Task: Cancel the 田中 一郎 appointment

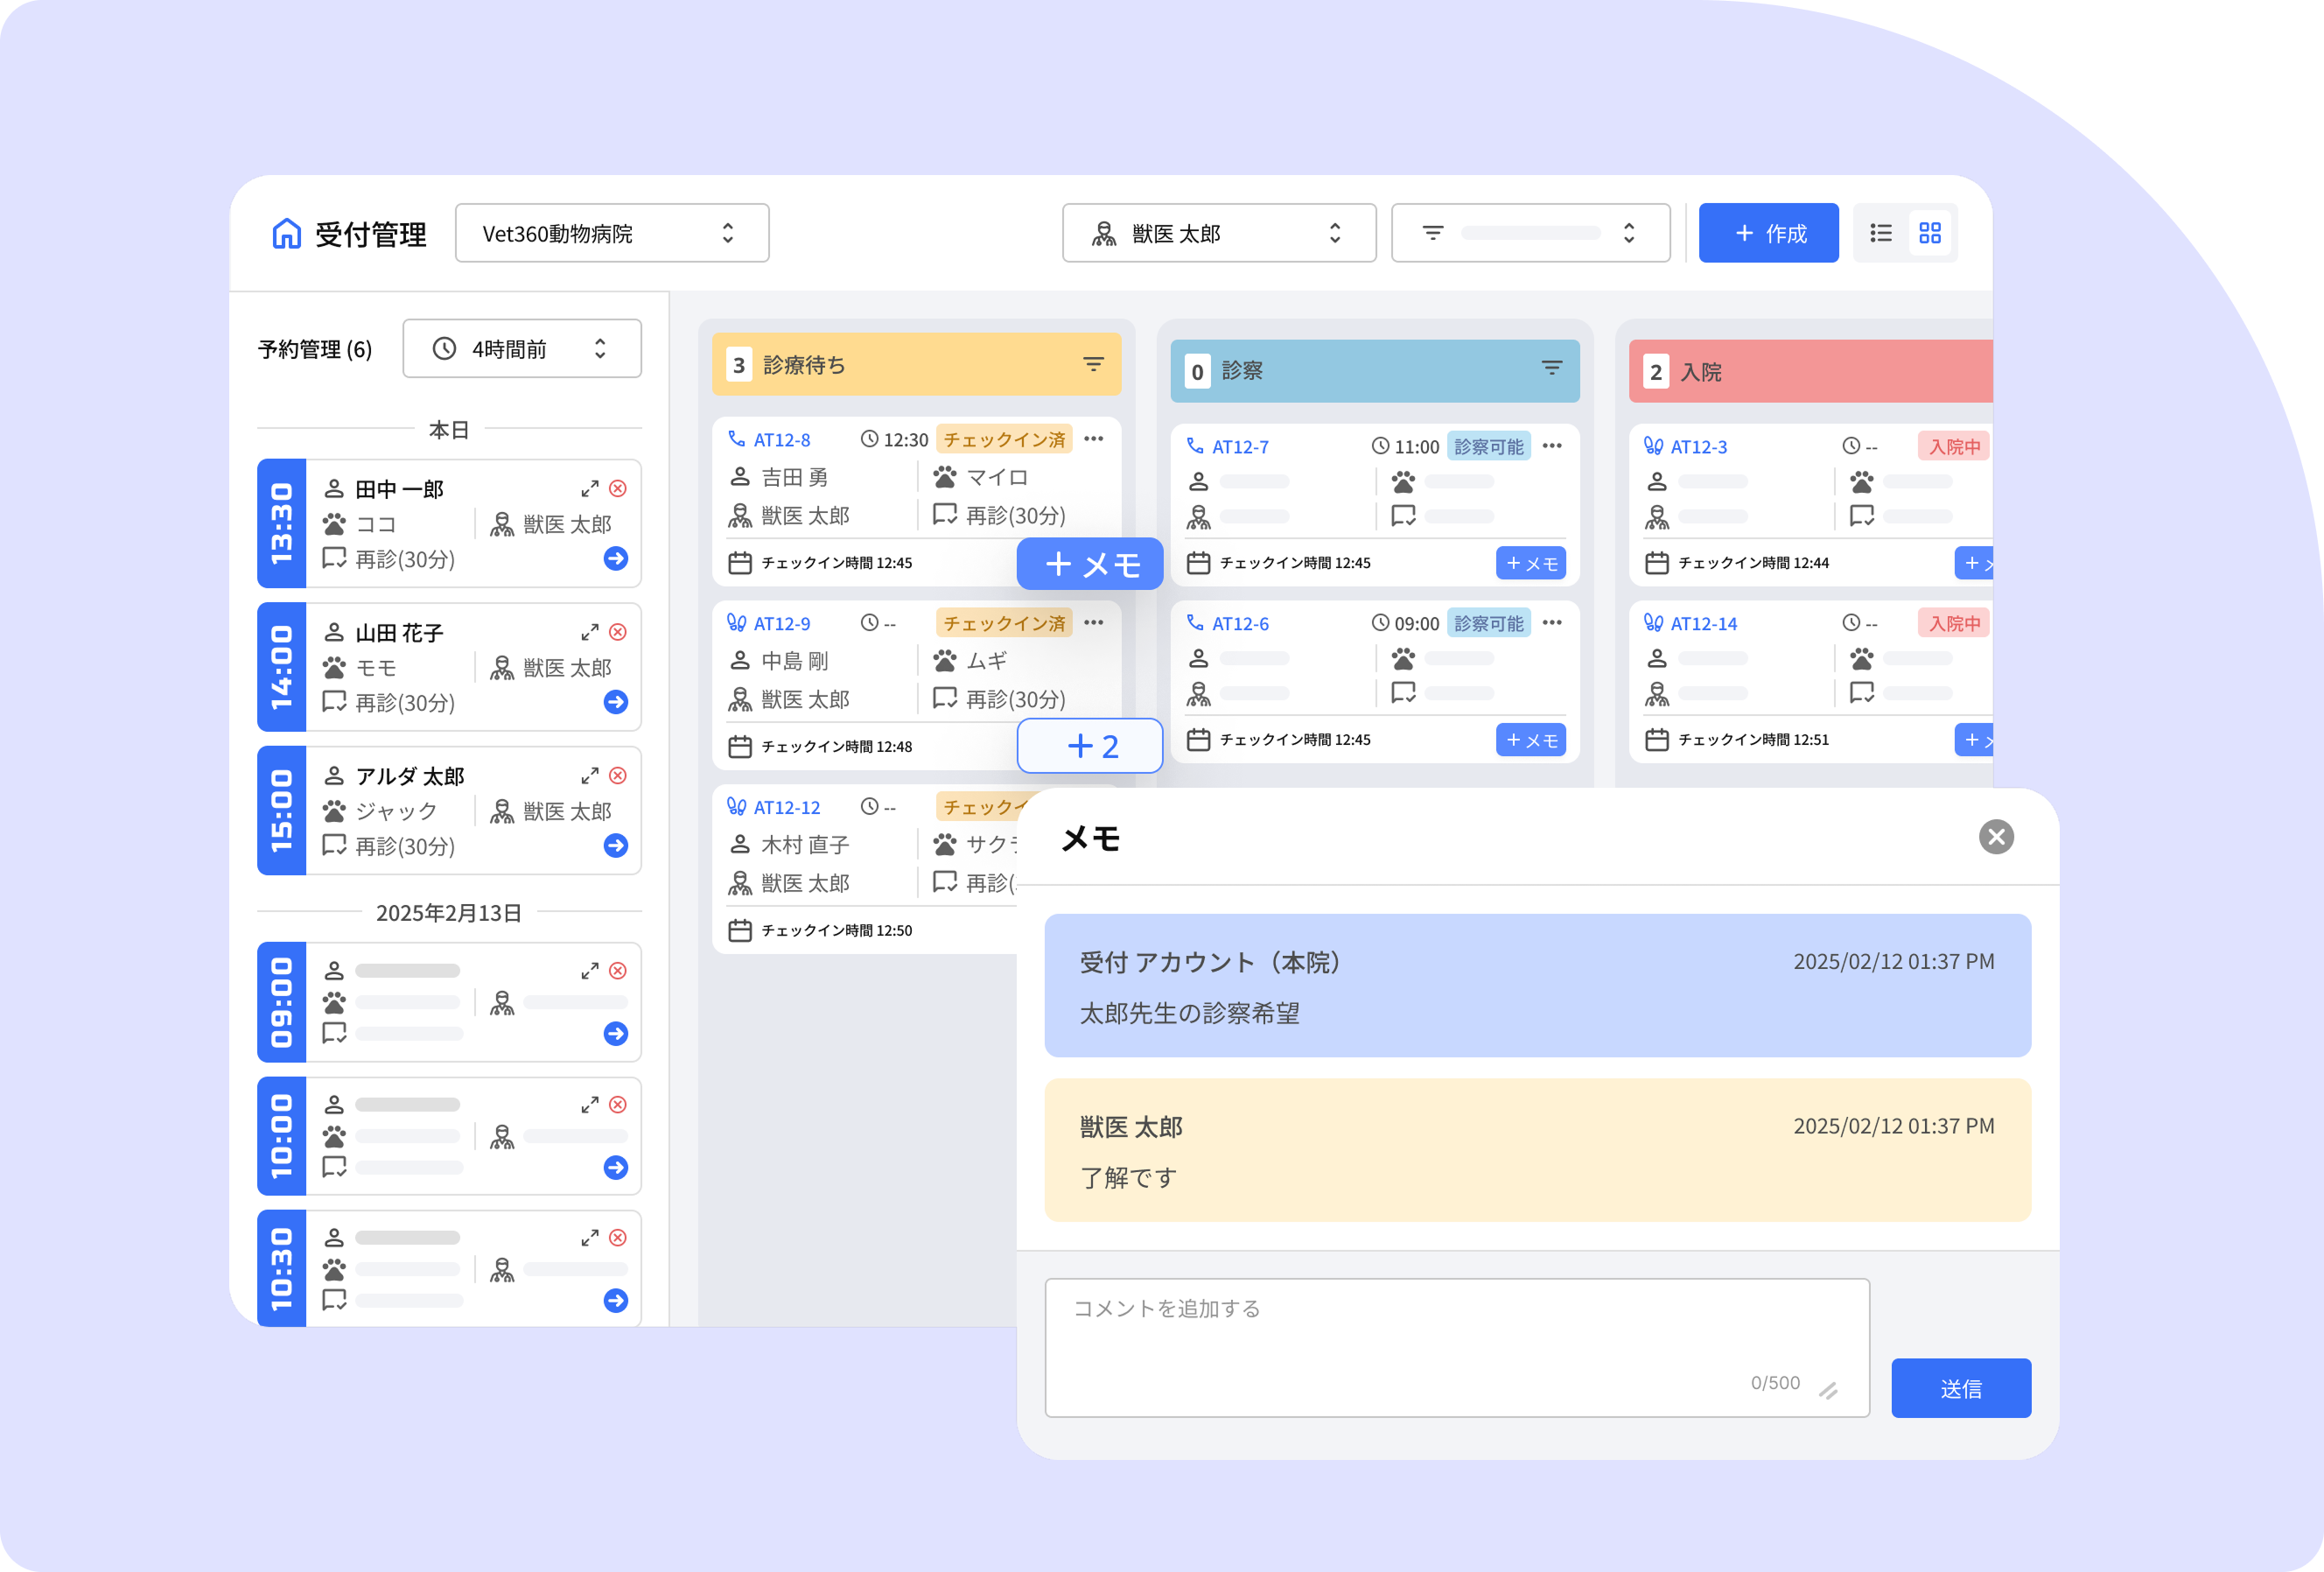Action: pos(618,488)
